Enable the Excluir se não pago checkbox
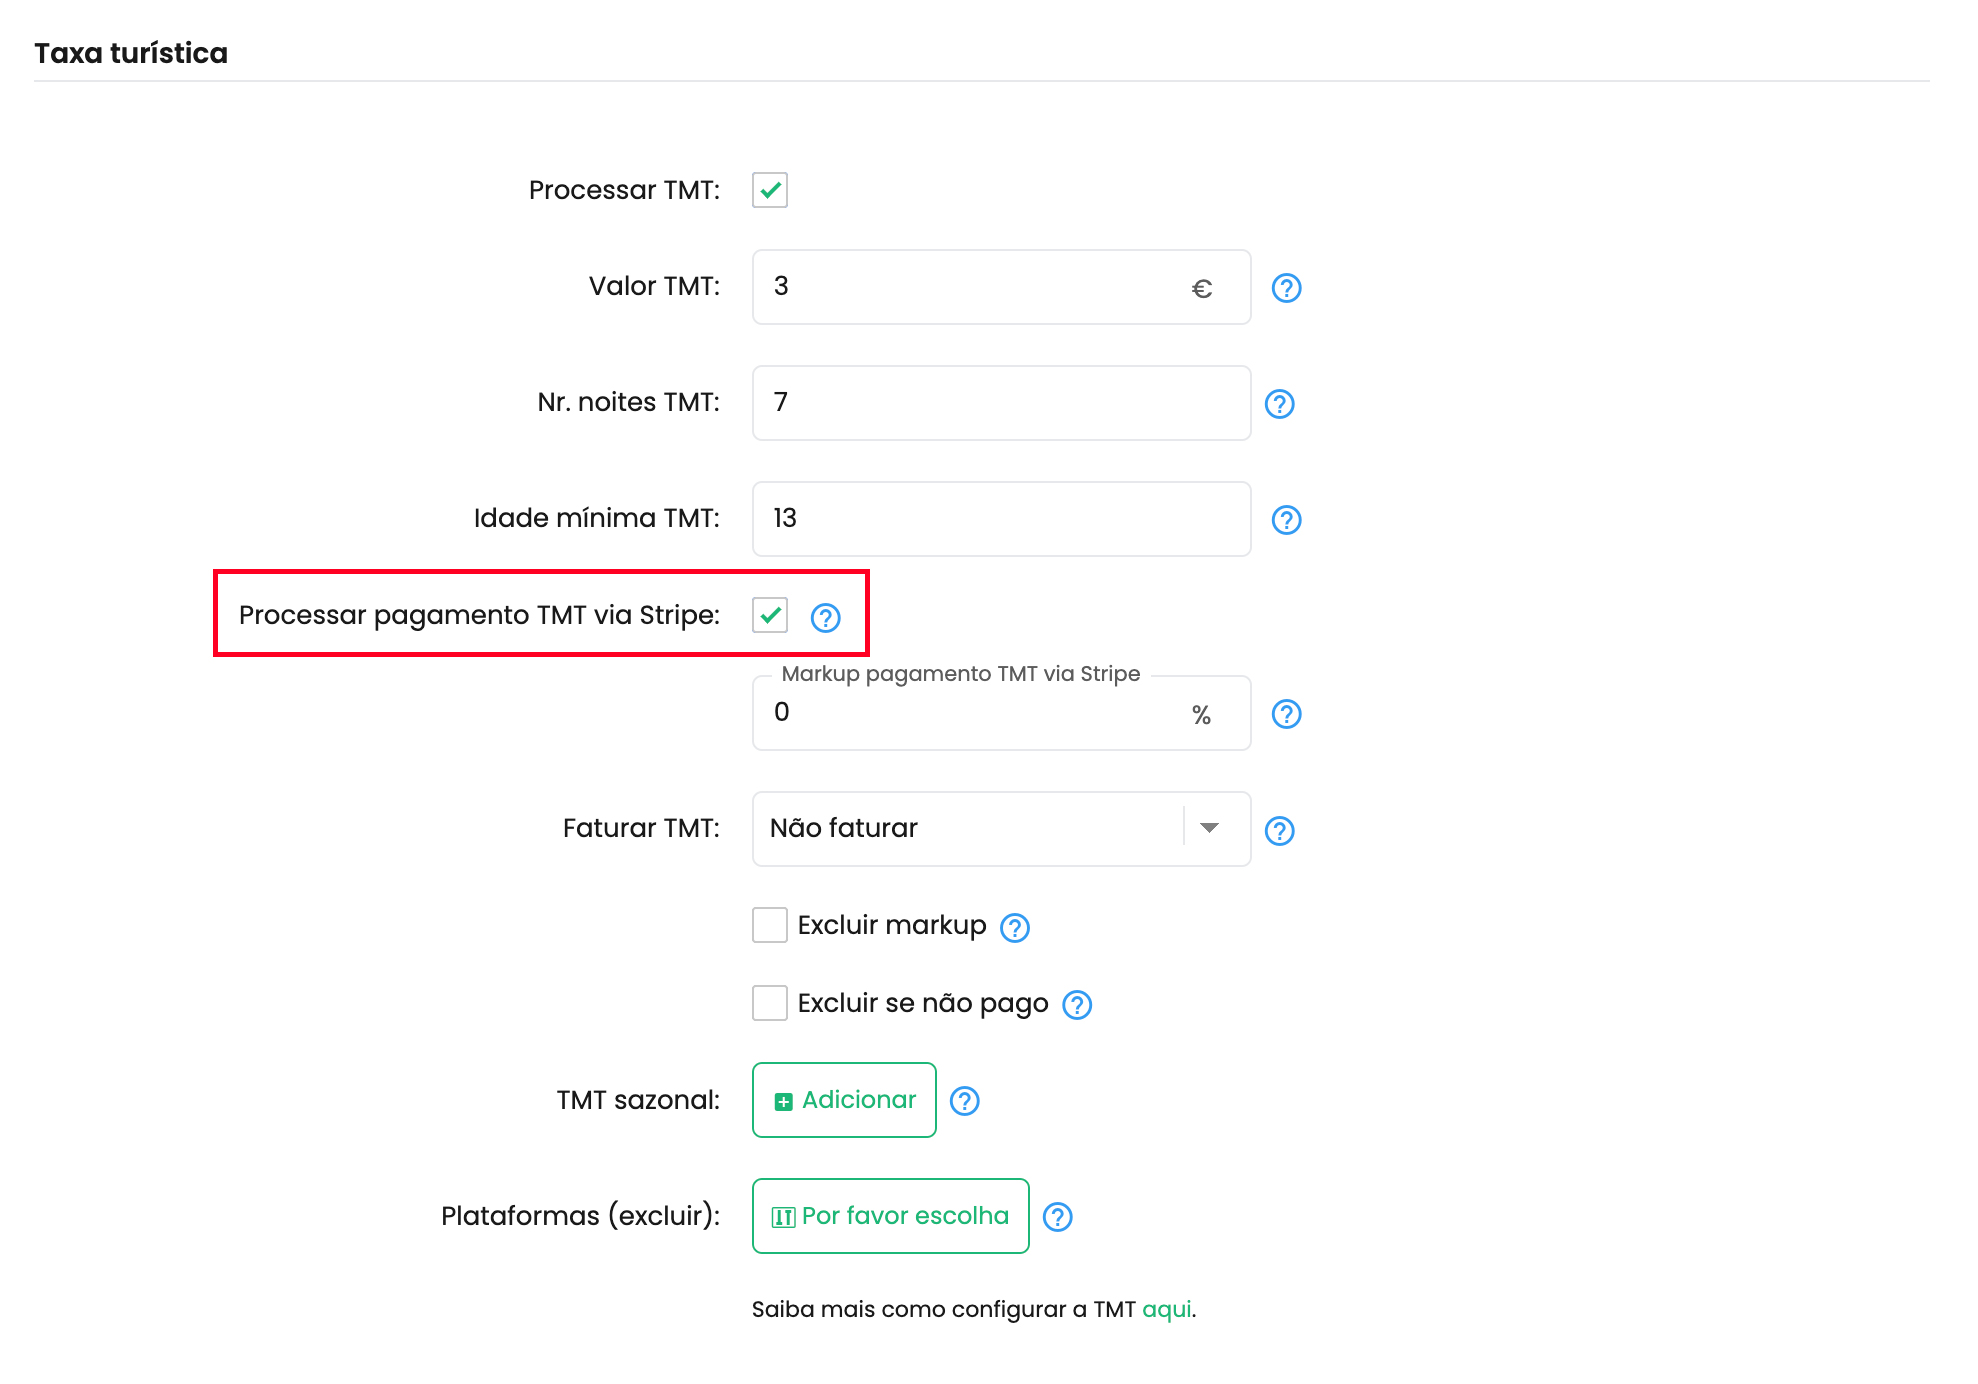1978x1384 pixels. point(770,1003)
